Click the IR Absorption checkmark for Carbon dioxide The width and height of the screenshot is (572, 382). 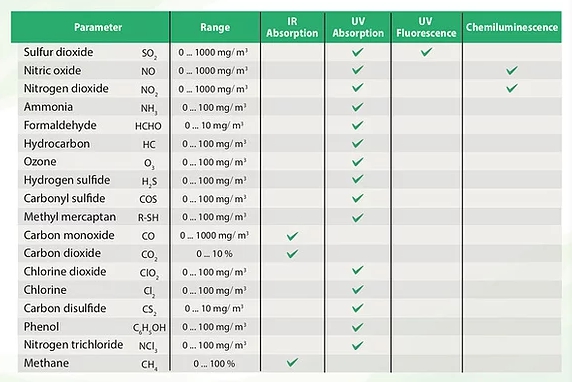[292, 254]
